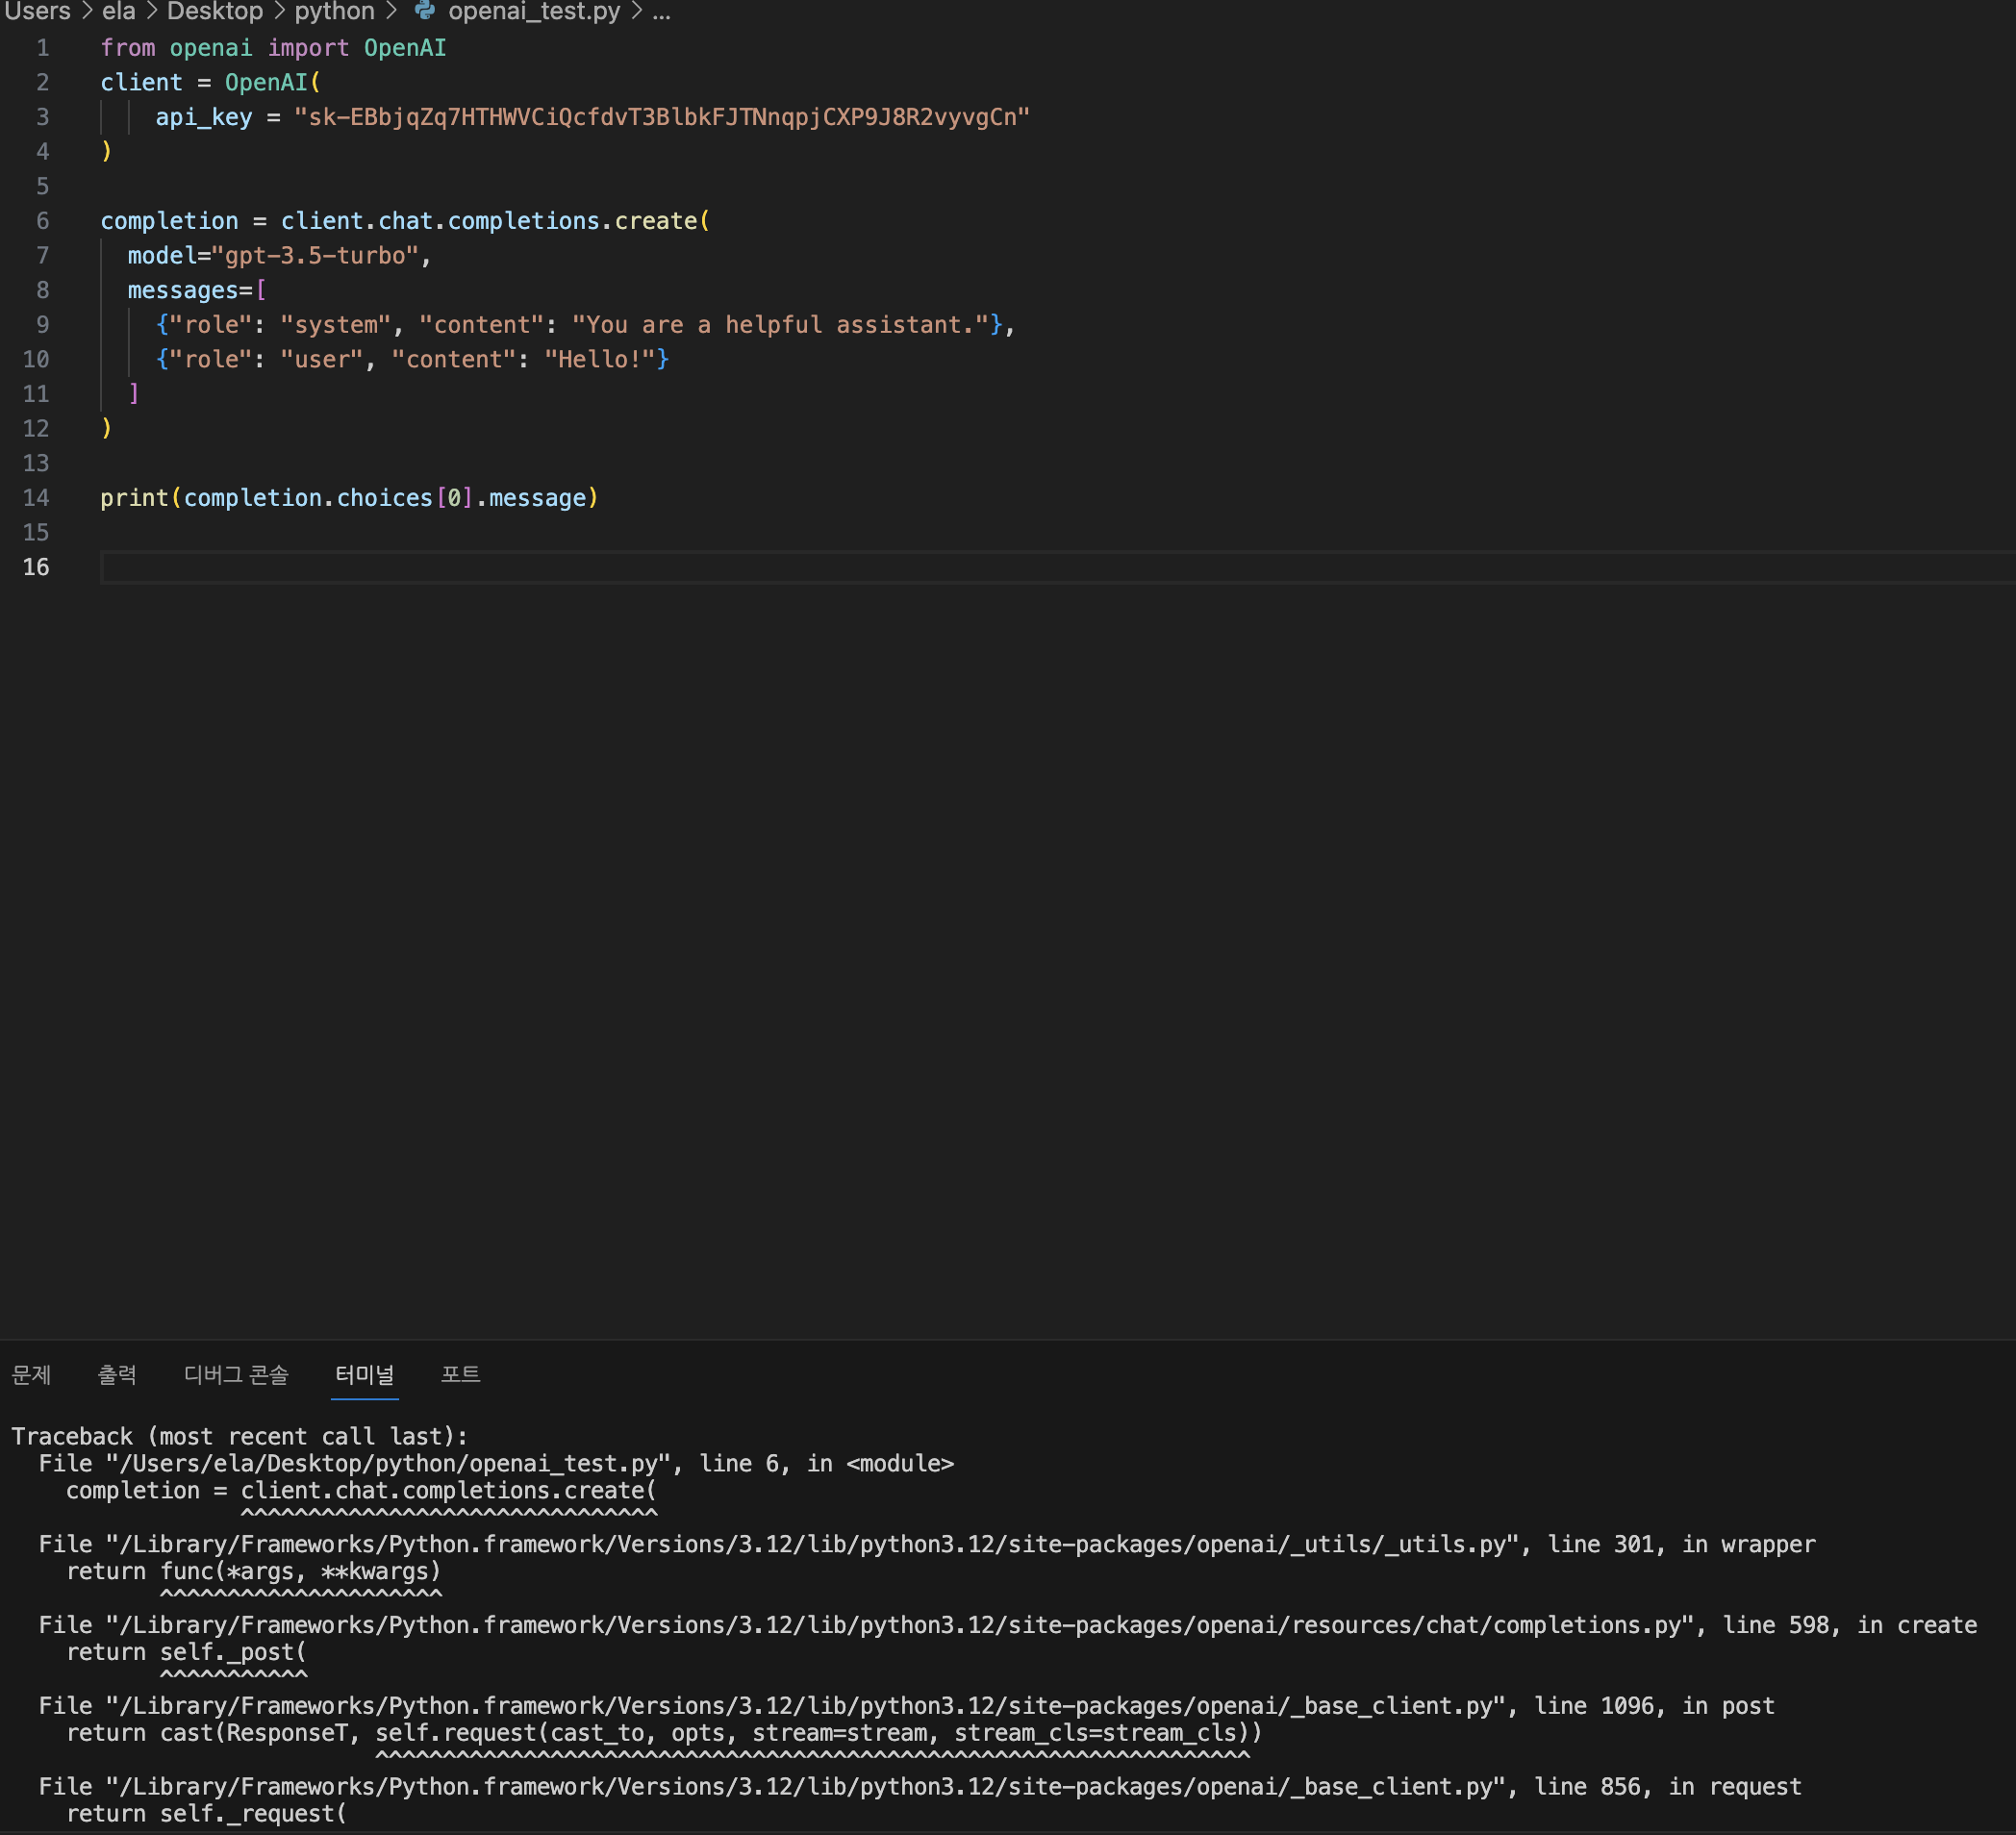This screenshot has height=1835, width=2016.
Task: Click 'client = OpenAI(' on line 2
Action: coord(210,83)
